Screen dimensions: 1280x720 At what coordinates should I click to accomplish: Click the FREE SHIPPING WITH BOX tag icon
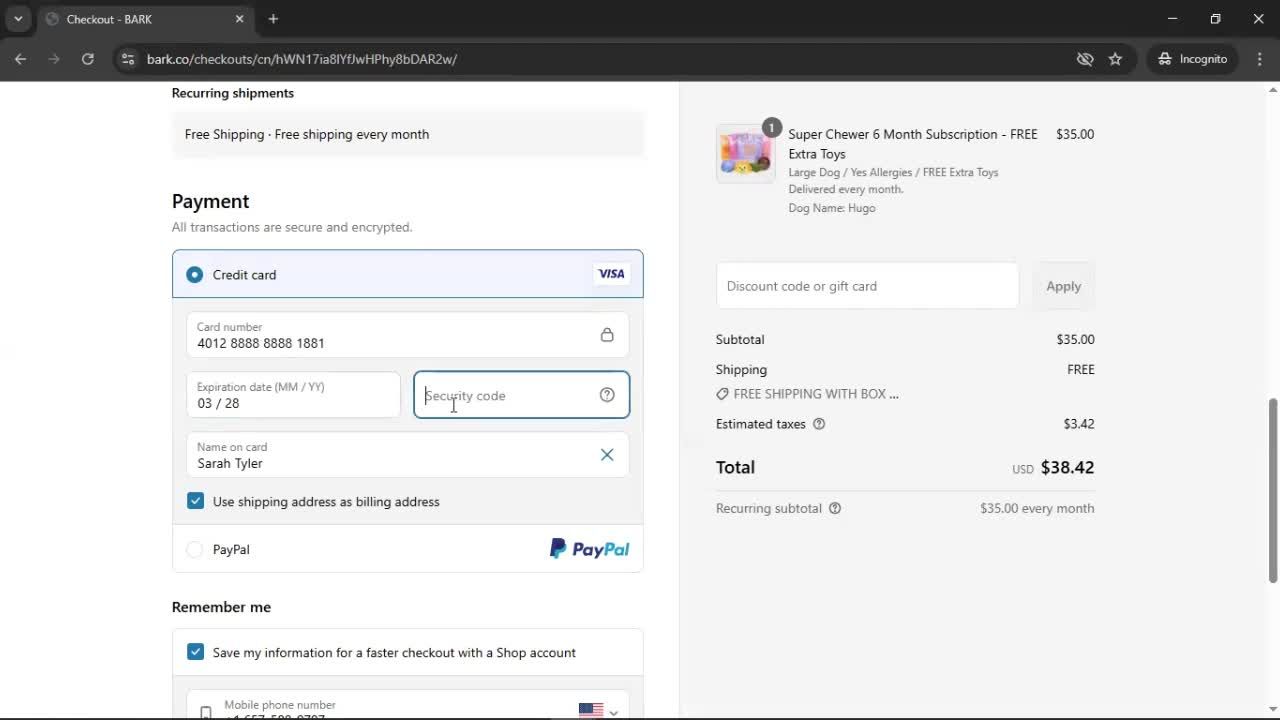tap(722, 394)
